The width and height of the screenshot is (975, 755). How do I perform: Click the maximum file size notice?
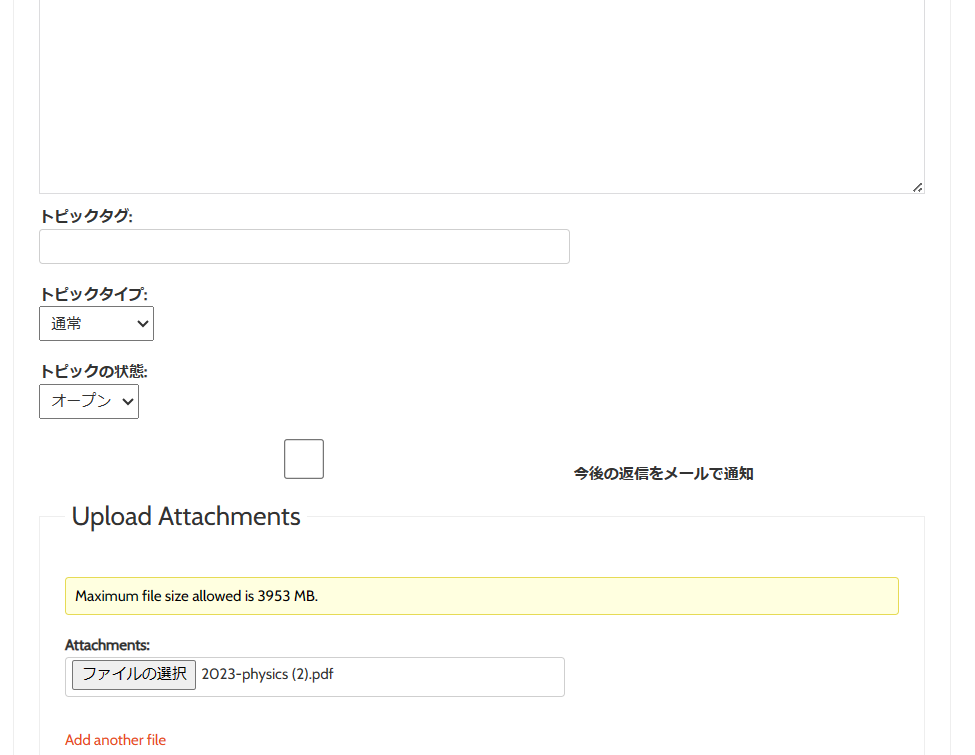coord(196,596)
